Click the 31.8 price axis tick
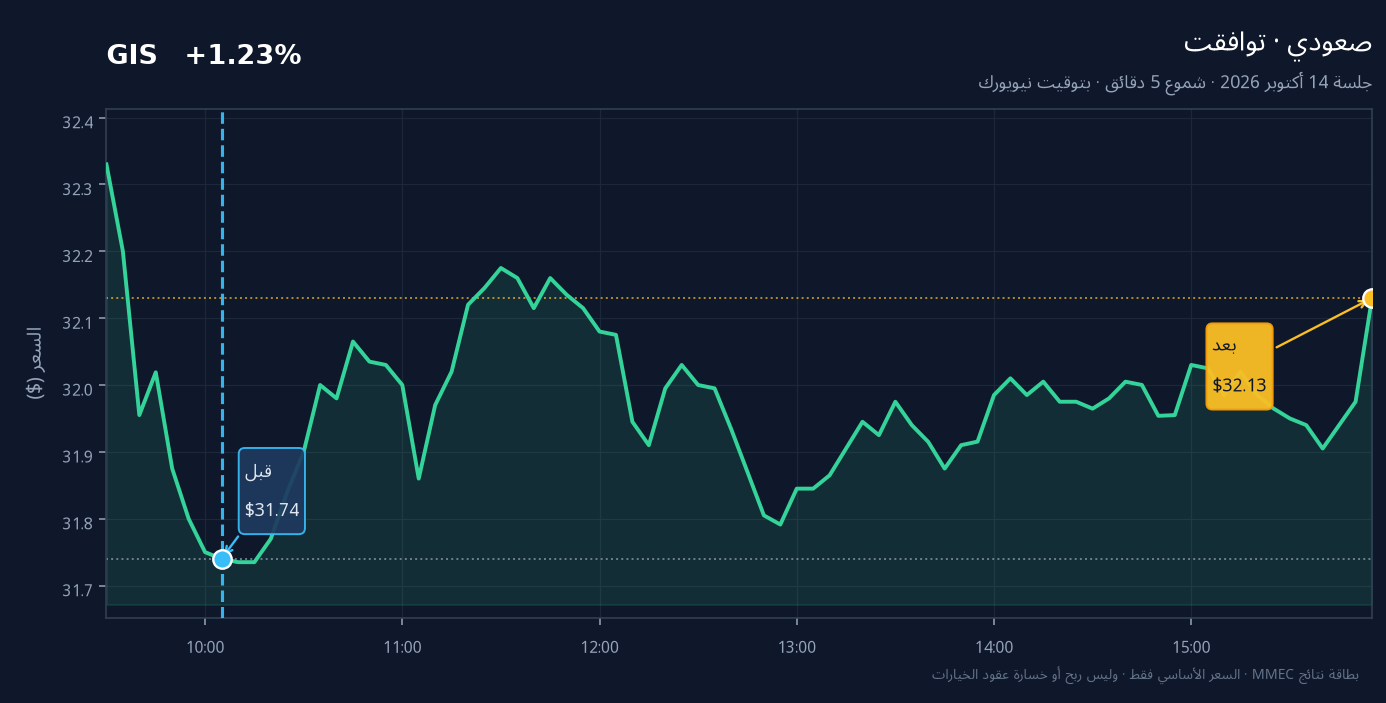This screenshot has height=703, width=1386. [x=77, y=522]
